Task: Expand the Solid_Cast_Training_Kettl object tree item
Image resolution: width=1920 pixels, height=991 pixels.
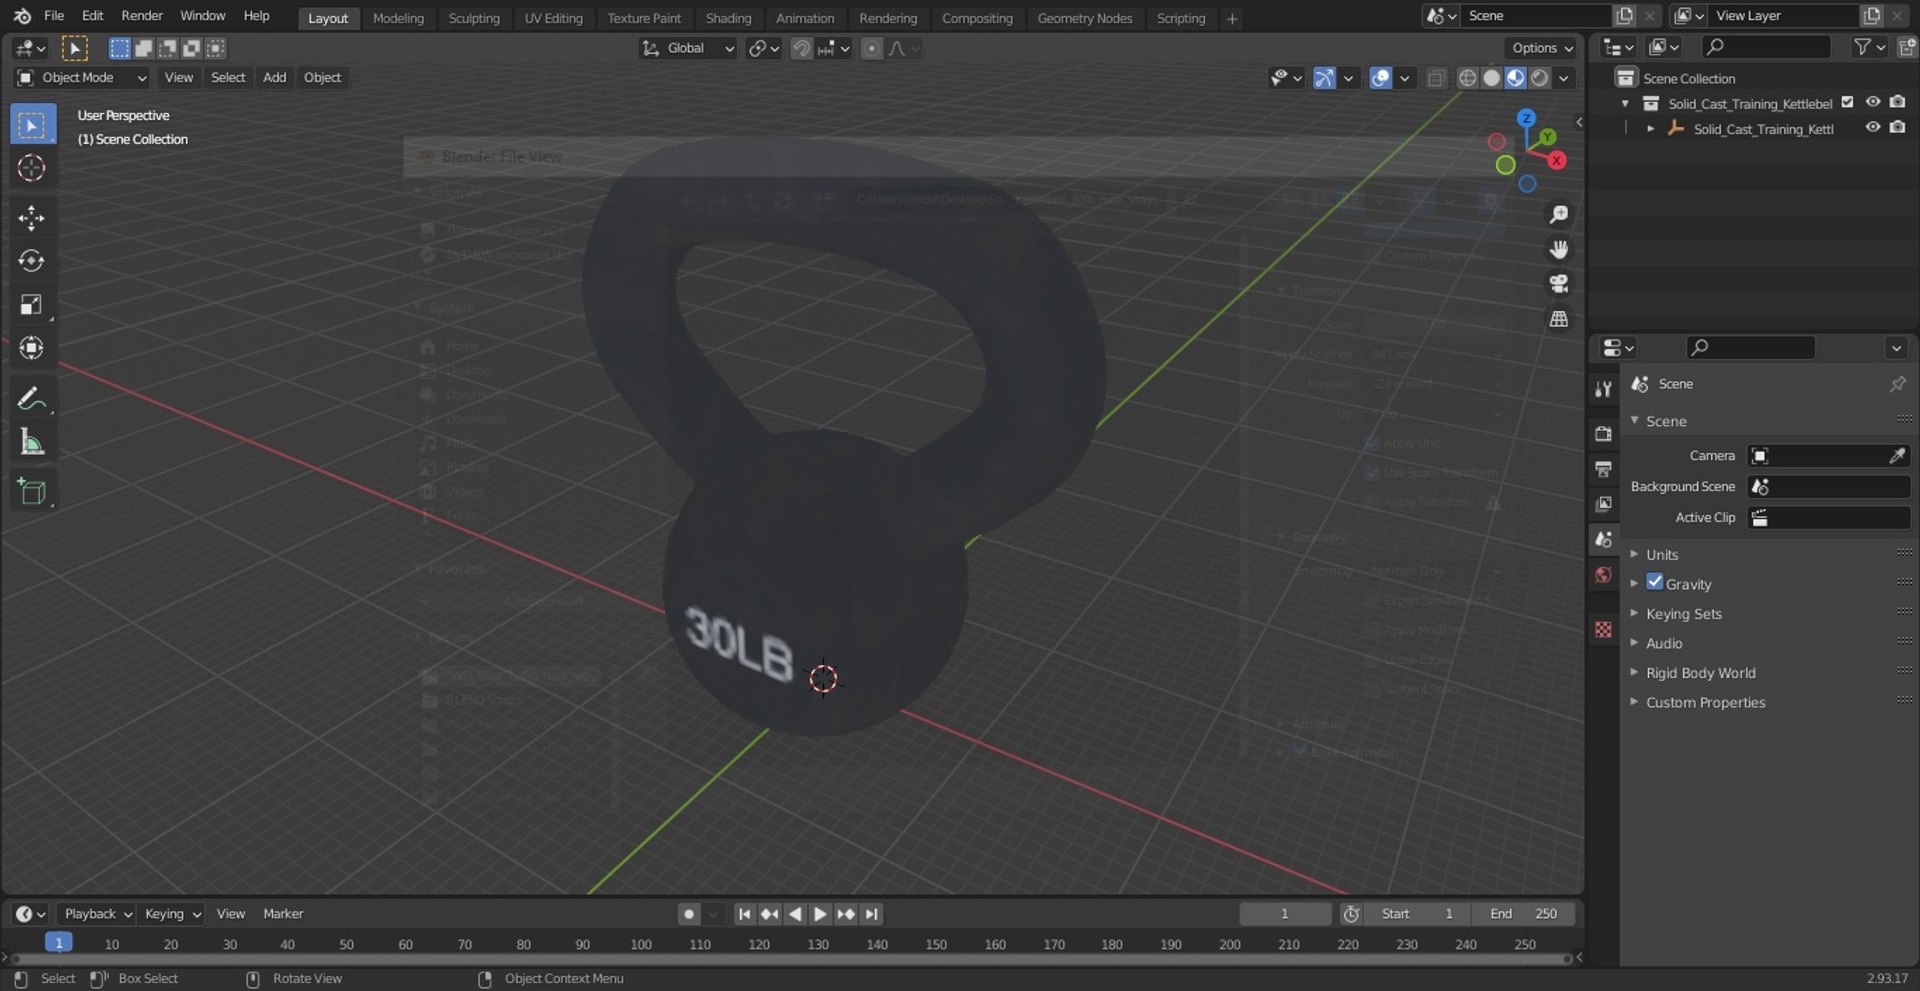Action: point(1650,129)
